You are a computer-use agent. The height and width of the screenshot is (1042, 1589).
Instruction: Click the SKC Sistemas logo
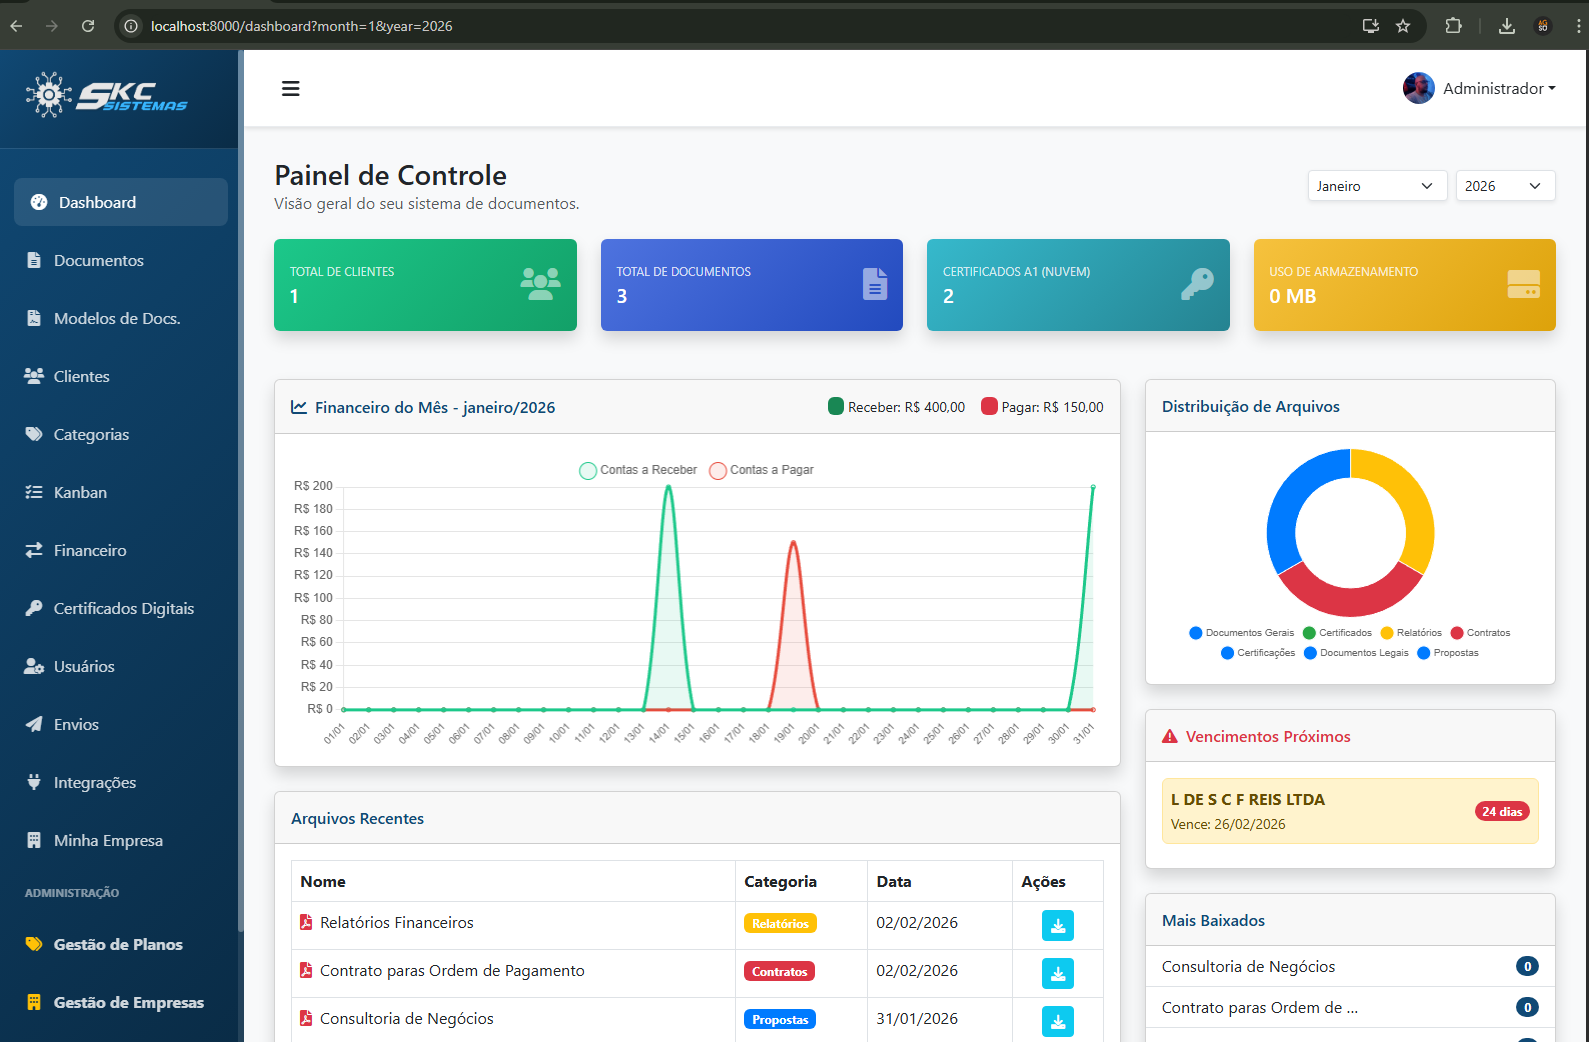[107, 97]
